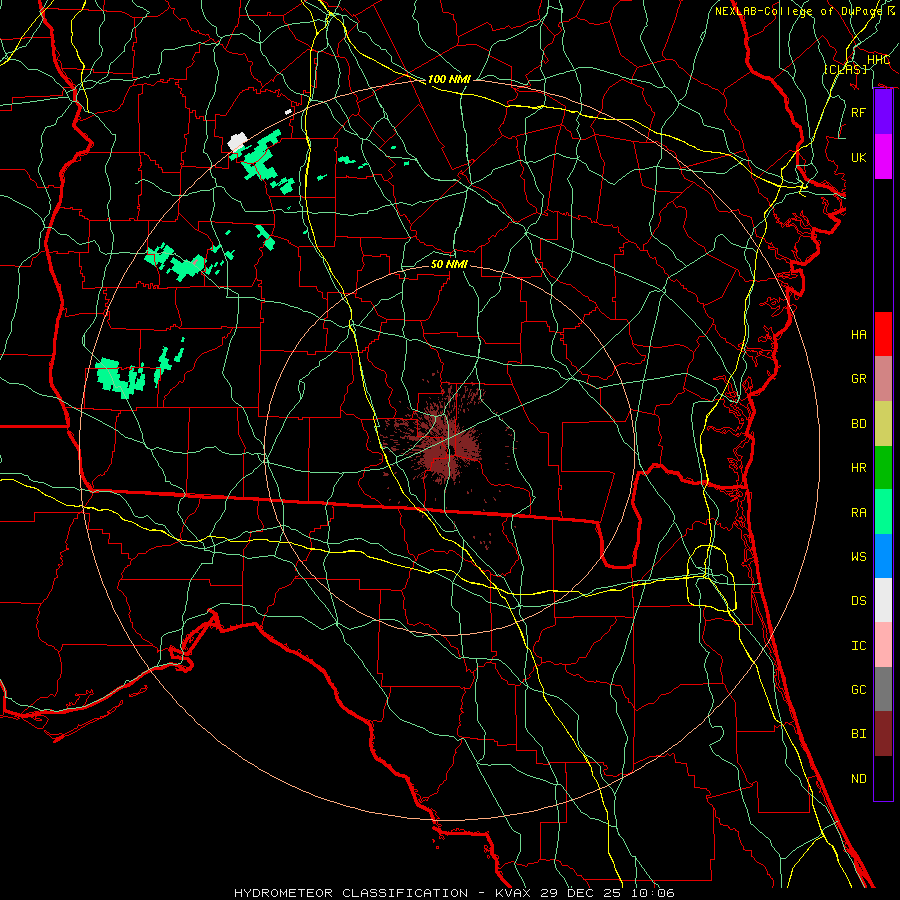Click the GR legend label
The width and height of the screenshot is (900, 900).
click(859, 379)
